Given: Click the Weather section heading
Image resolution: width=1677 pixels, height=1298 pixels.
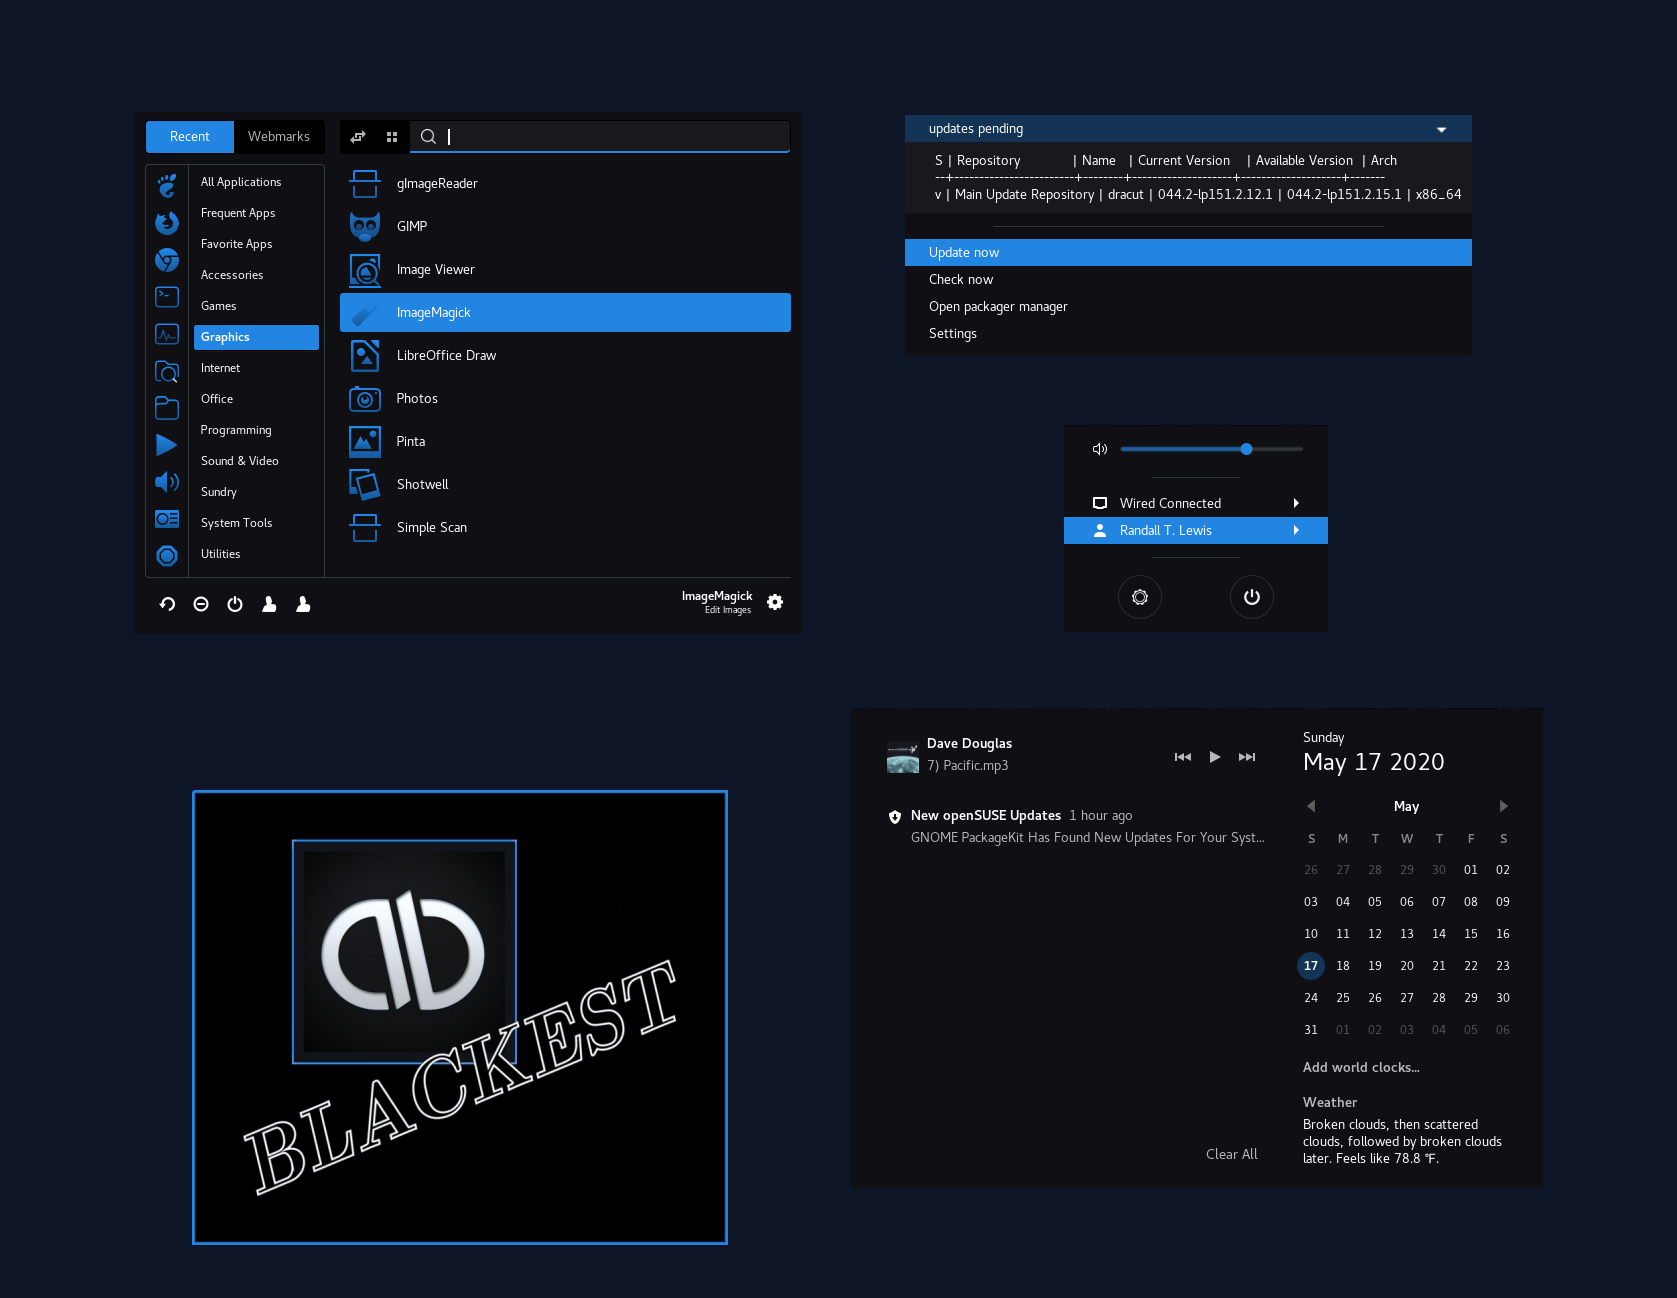Looking at the screenshot, I should (x=1330, y=1102).
